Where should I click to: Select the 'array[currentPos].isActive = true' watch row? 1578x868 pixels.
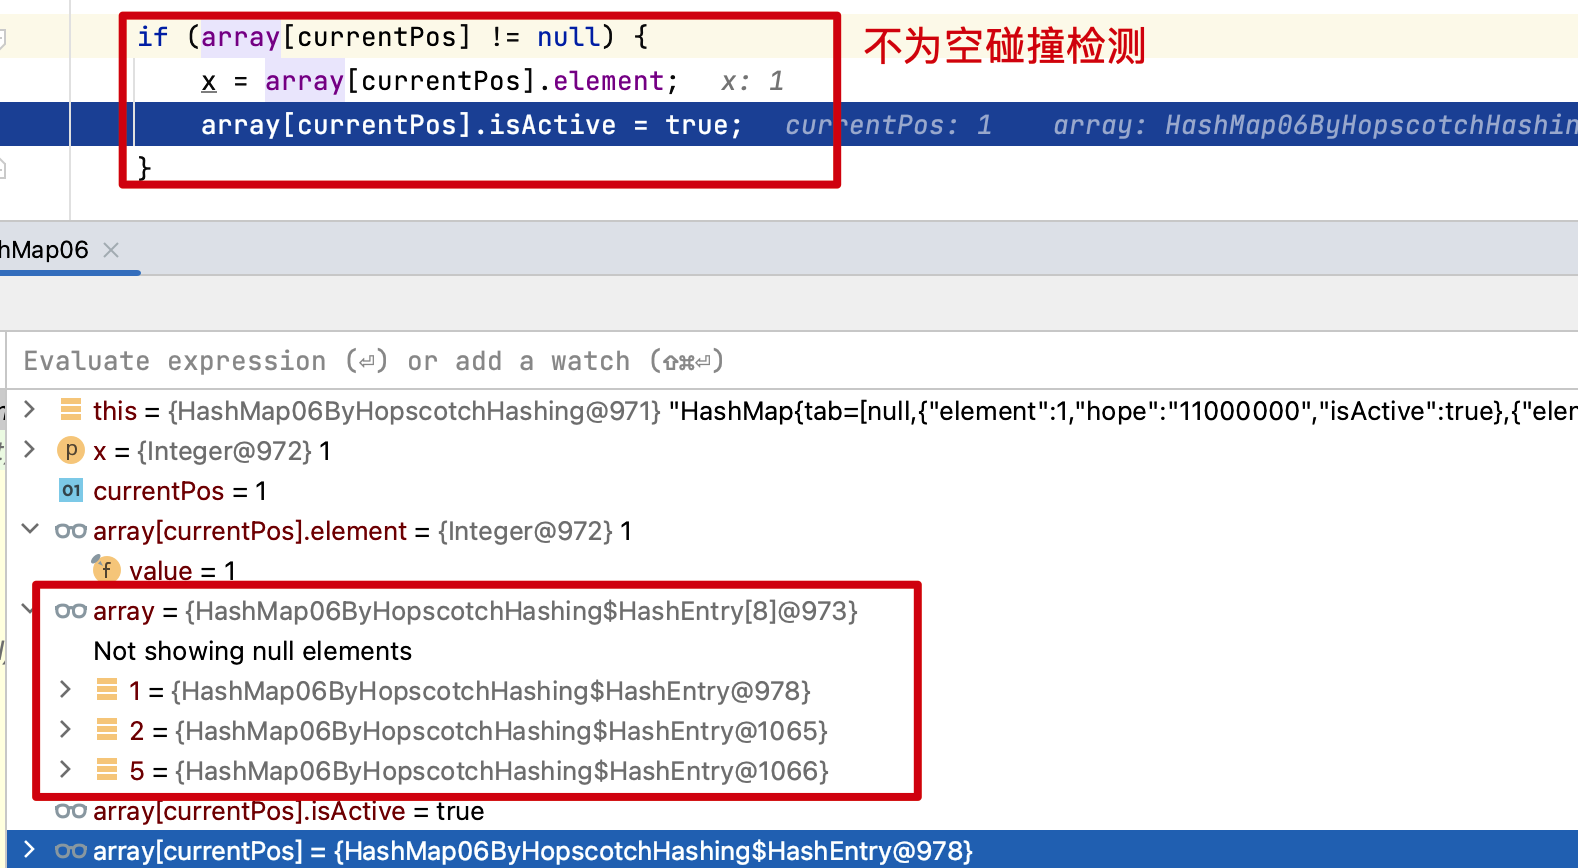click(792, 811)
